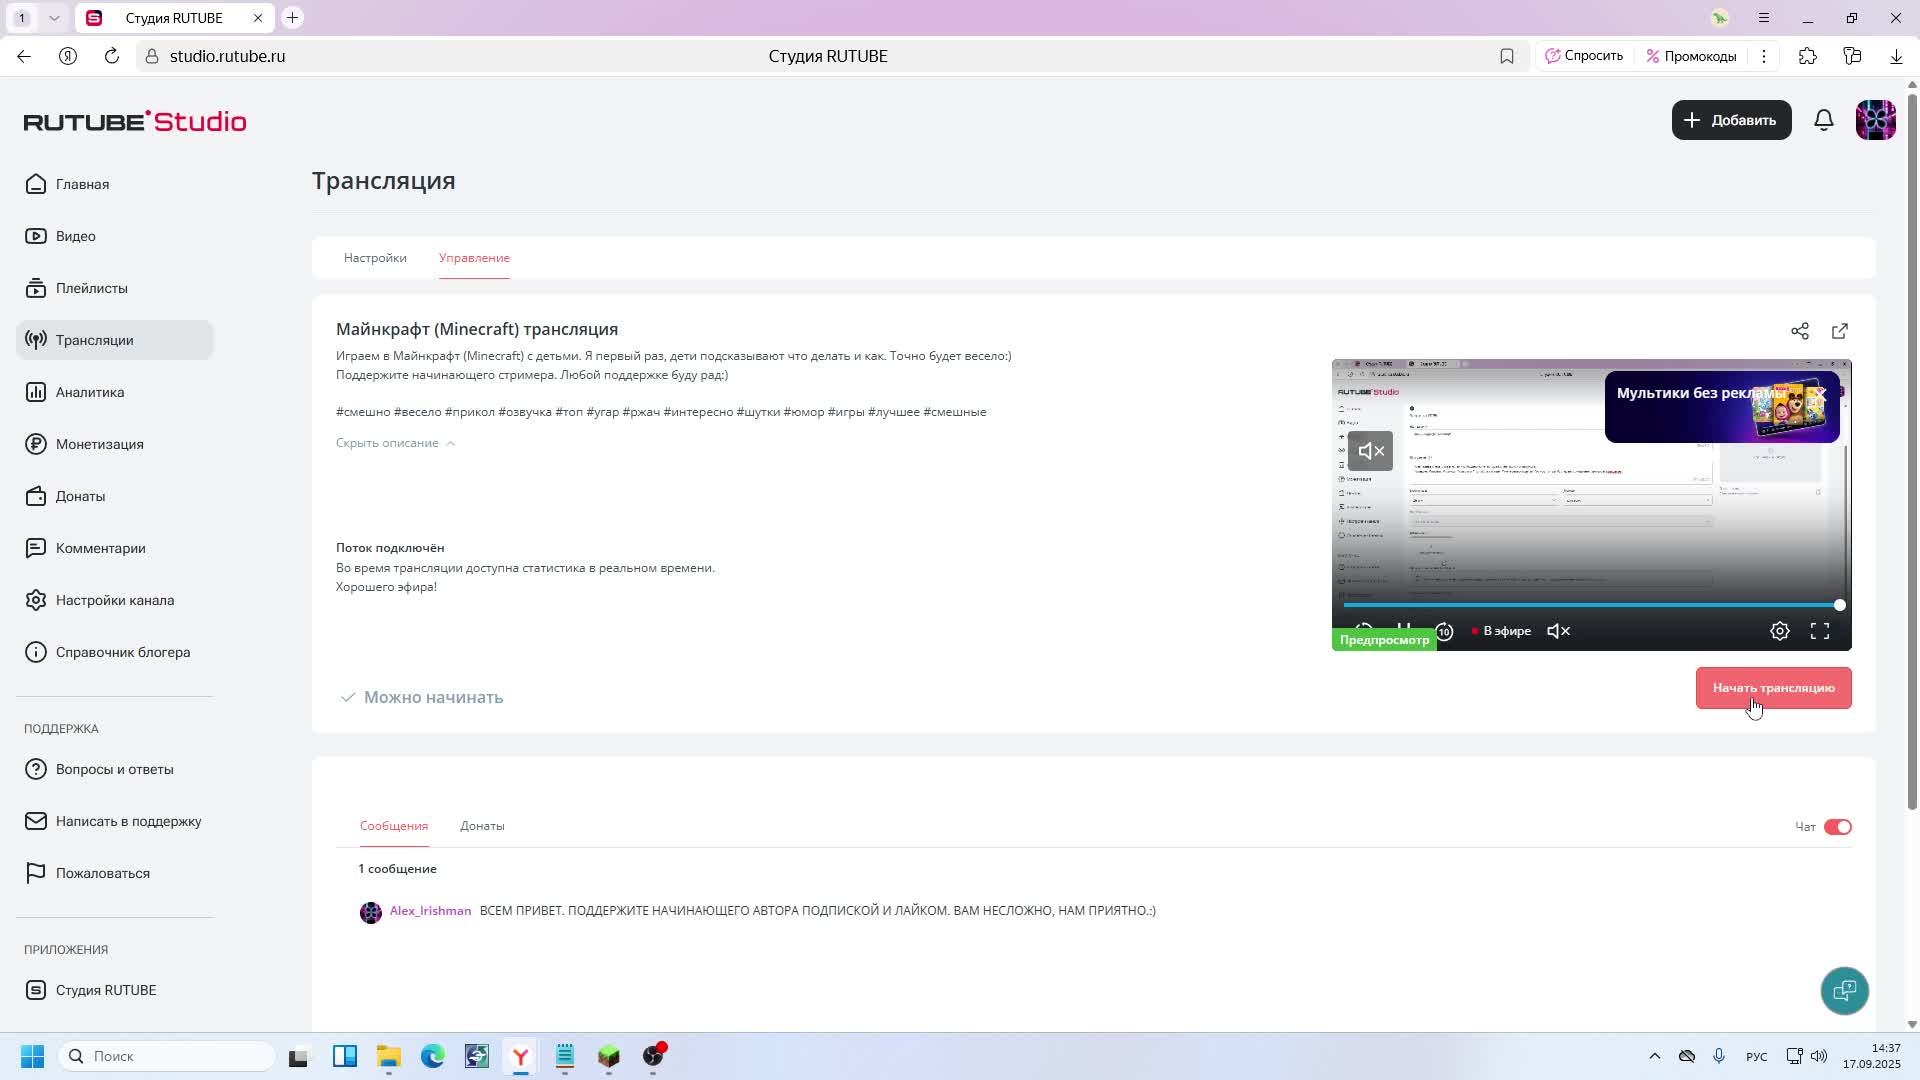Toggle the Чат switch off
Image resolution: width=1920 pixels, height=1080 pixels.
click(x=1837, y=827)
